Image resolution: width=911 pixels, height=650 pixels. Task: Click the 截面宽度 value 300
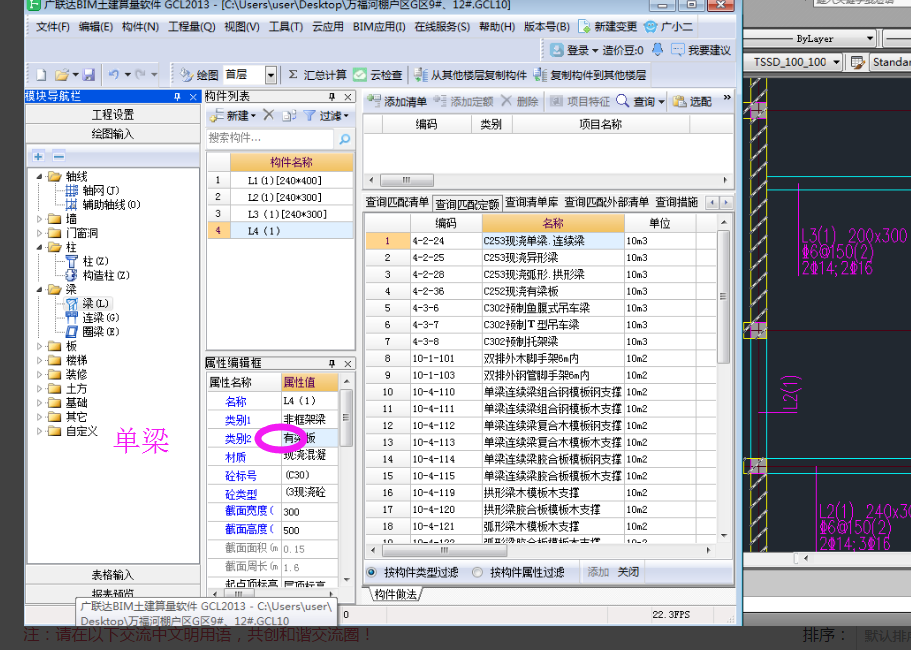pyautogui.click(x=309, y=512)
